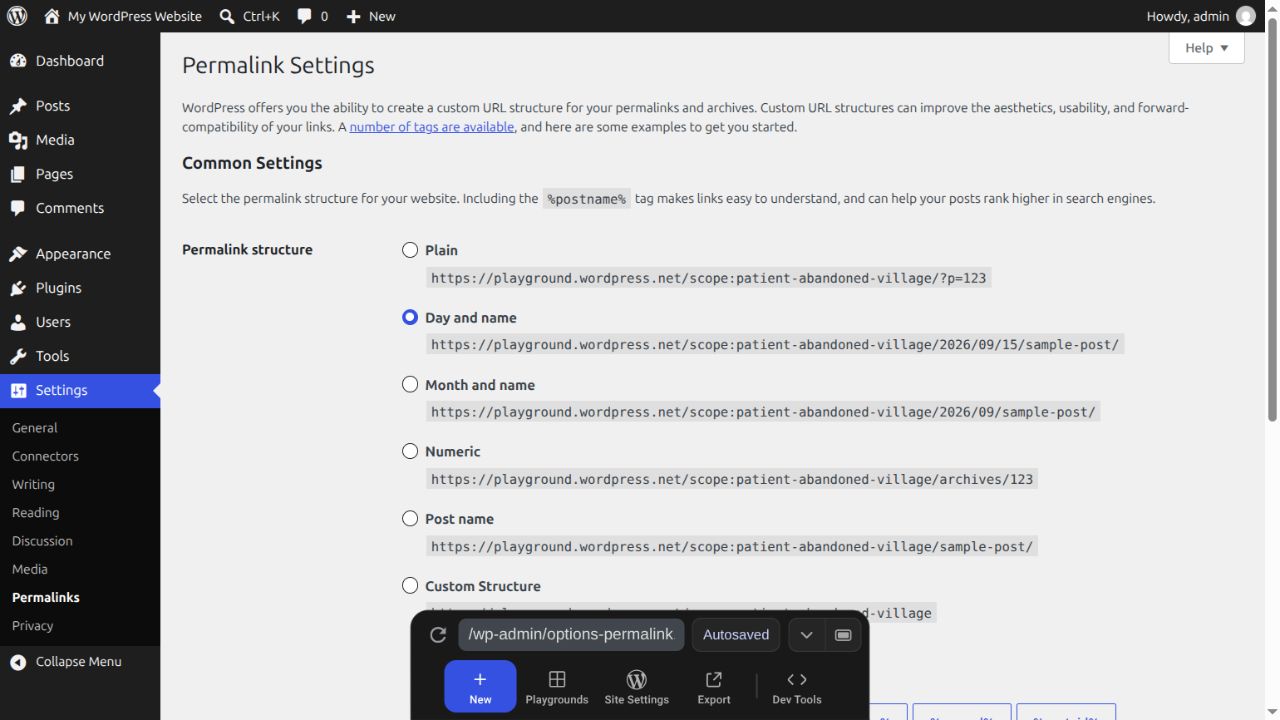1280x720 pixels.
Task: Toggle the playground toolbar layout icon
Action: tap(843, 635)
